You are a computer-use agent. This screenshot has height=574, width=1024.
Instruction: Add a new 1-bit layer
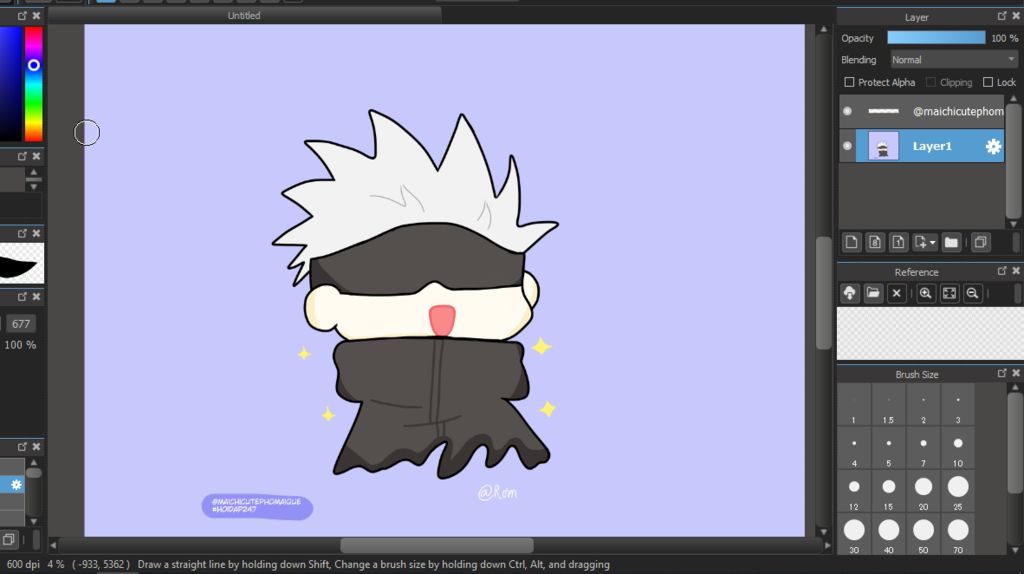click(x=898, y=242)
